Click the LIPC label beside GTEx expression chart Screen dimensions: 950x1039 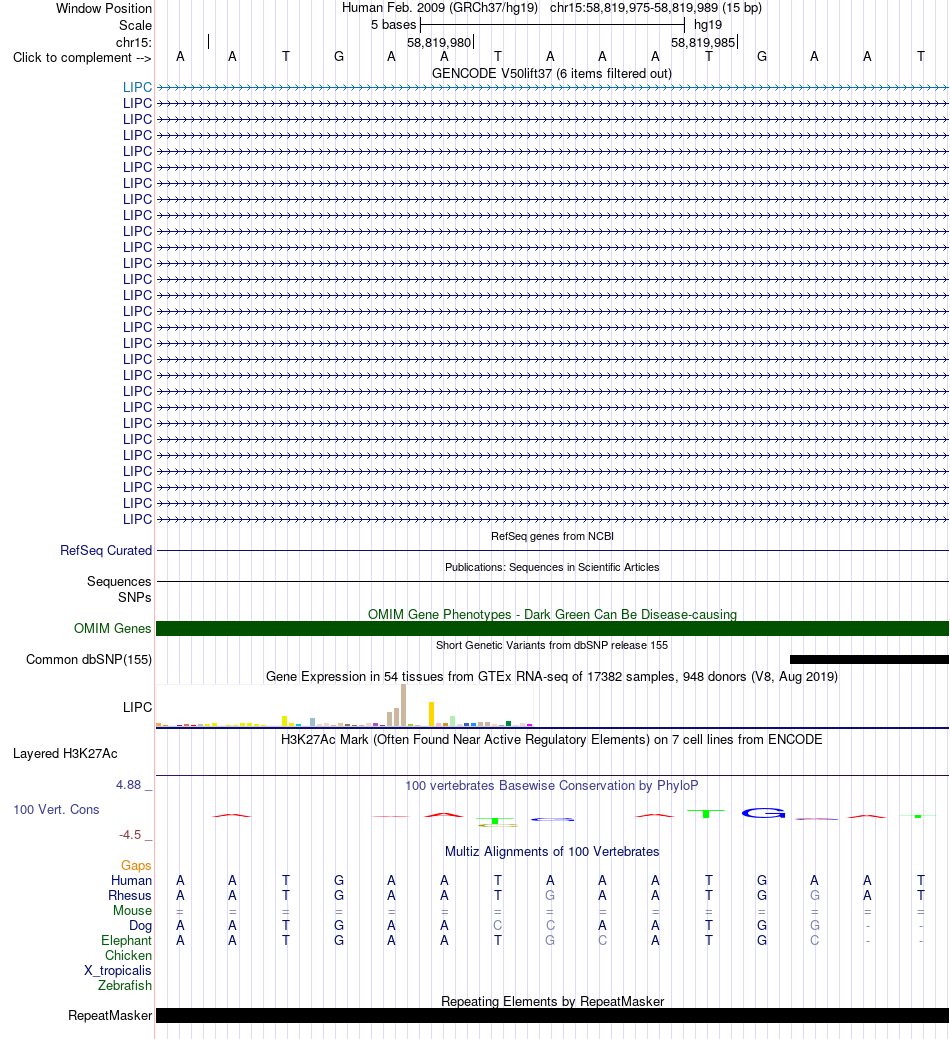(137, 707)
